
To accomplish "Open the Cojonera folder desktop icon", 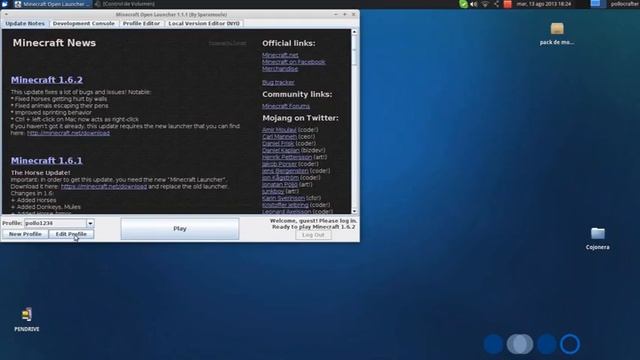I will point(598,238).
